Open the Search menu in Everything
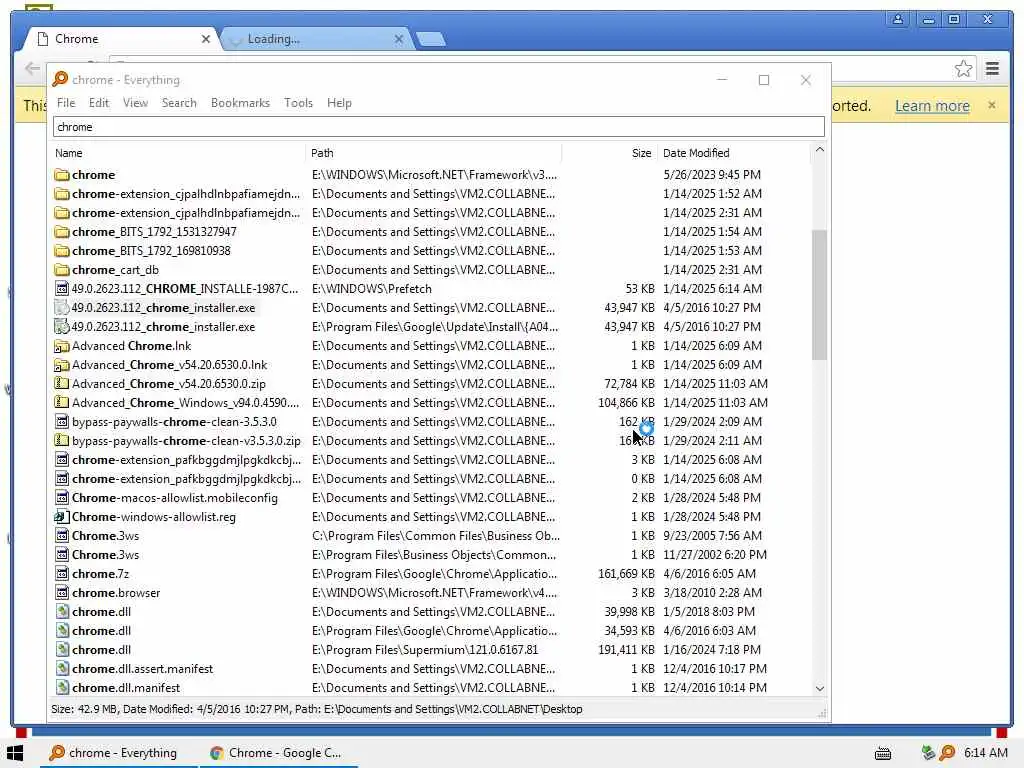Image resolution: width=1024 pixels, height=768 pixels. [x=179, y=103]
